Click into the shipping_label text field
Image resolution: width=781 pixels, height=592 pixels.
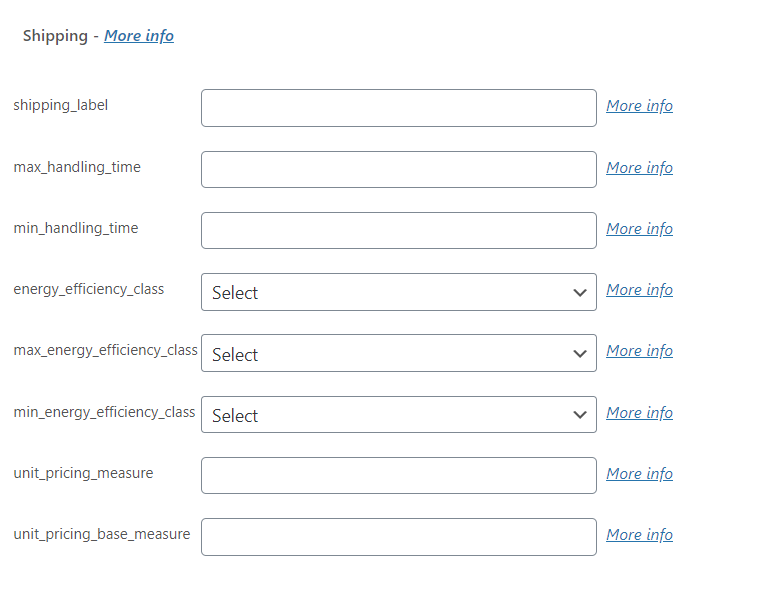(398, 108)
